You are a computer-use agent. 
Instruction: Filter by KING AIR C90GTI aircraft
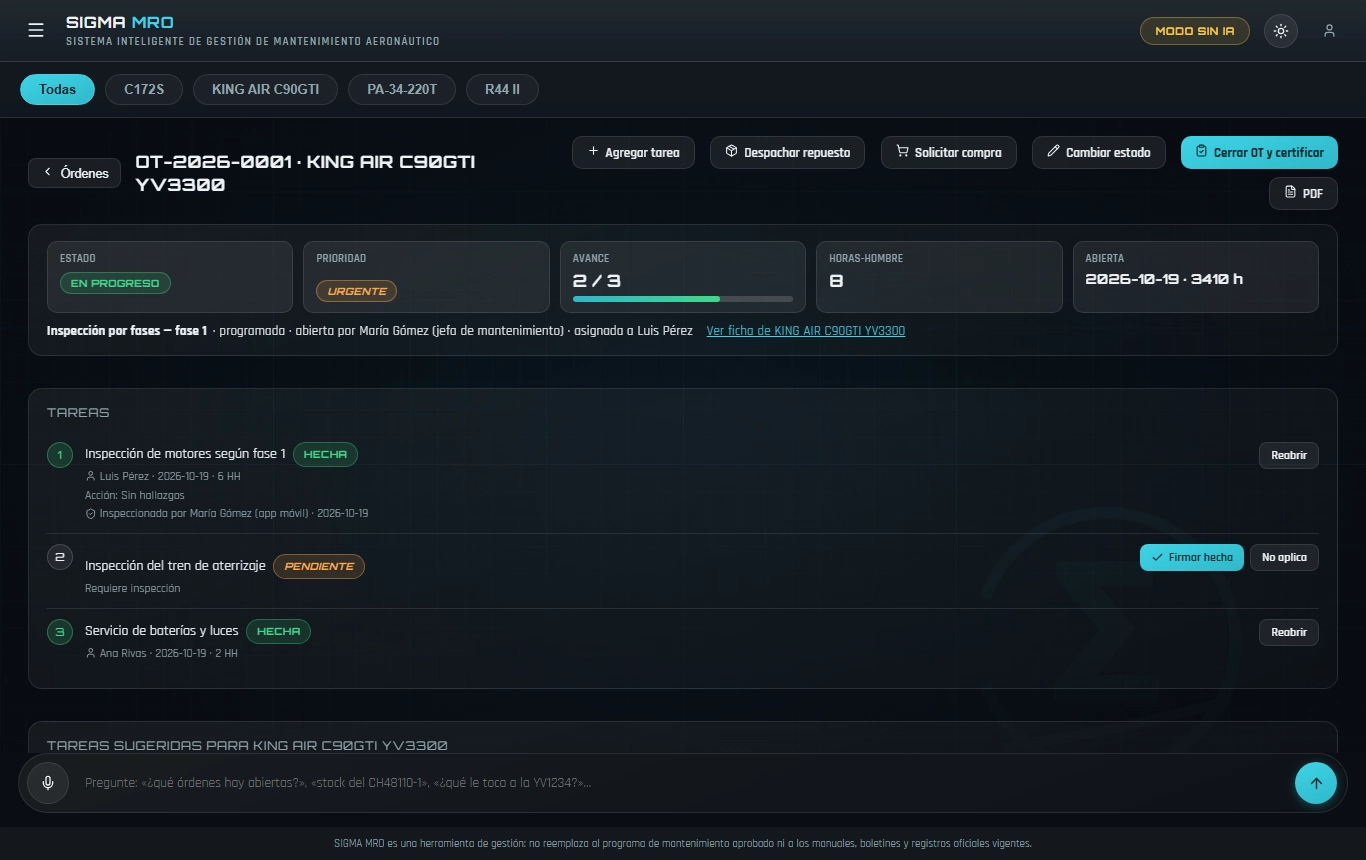coord(265,89)
